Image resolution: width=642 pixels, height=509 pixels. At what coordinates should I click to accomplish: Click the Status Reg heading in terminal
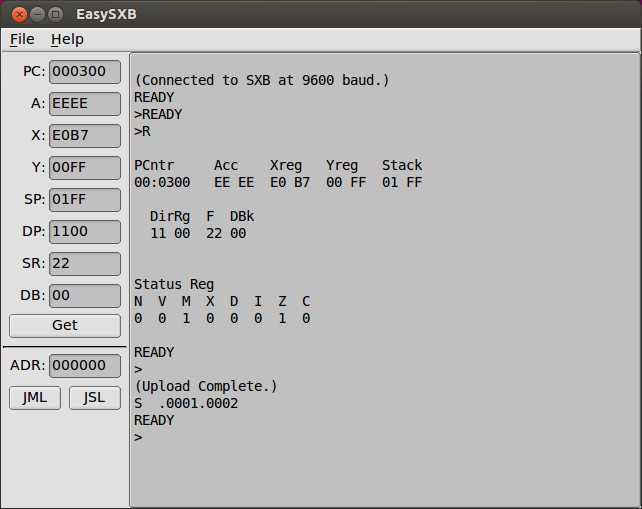174,284
